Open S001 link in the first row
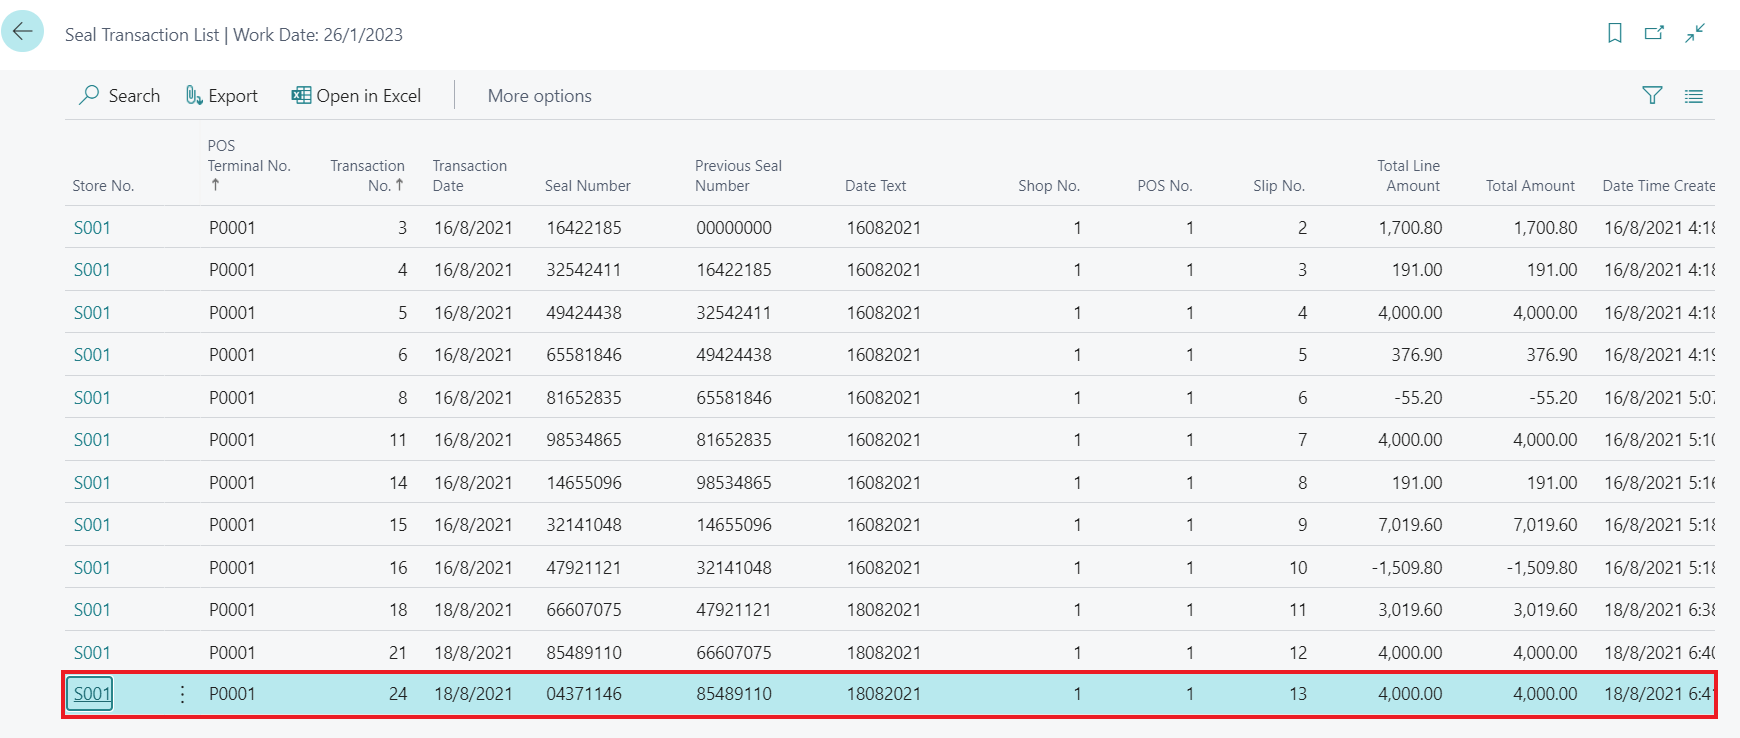This screenshot has width=1740, height=738. pyautogui.click(x=92, y=228)
